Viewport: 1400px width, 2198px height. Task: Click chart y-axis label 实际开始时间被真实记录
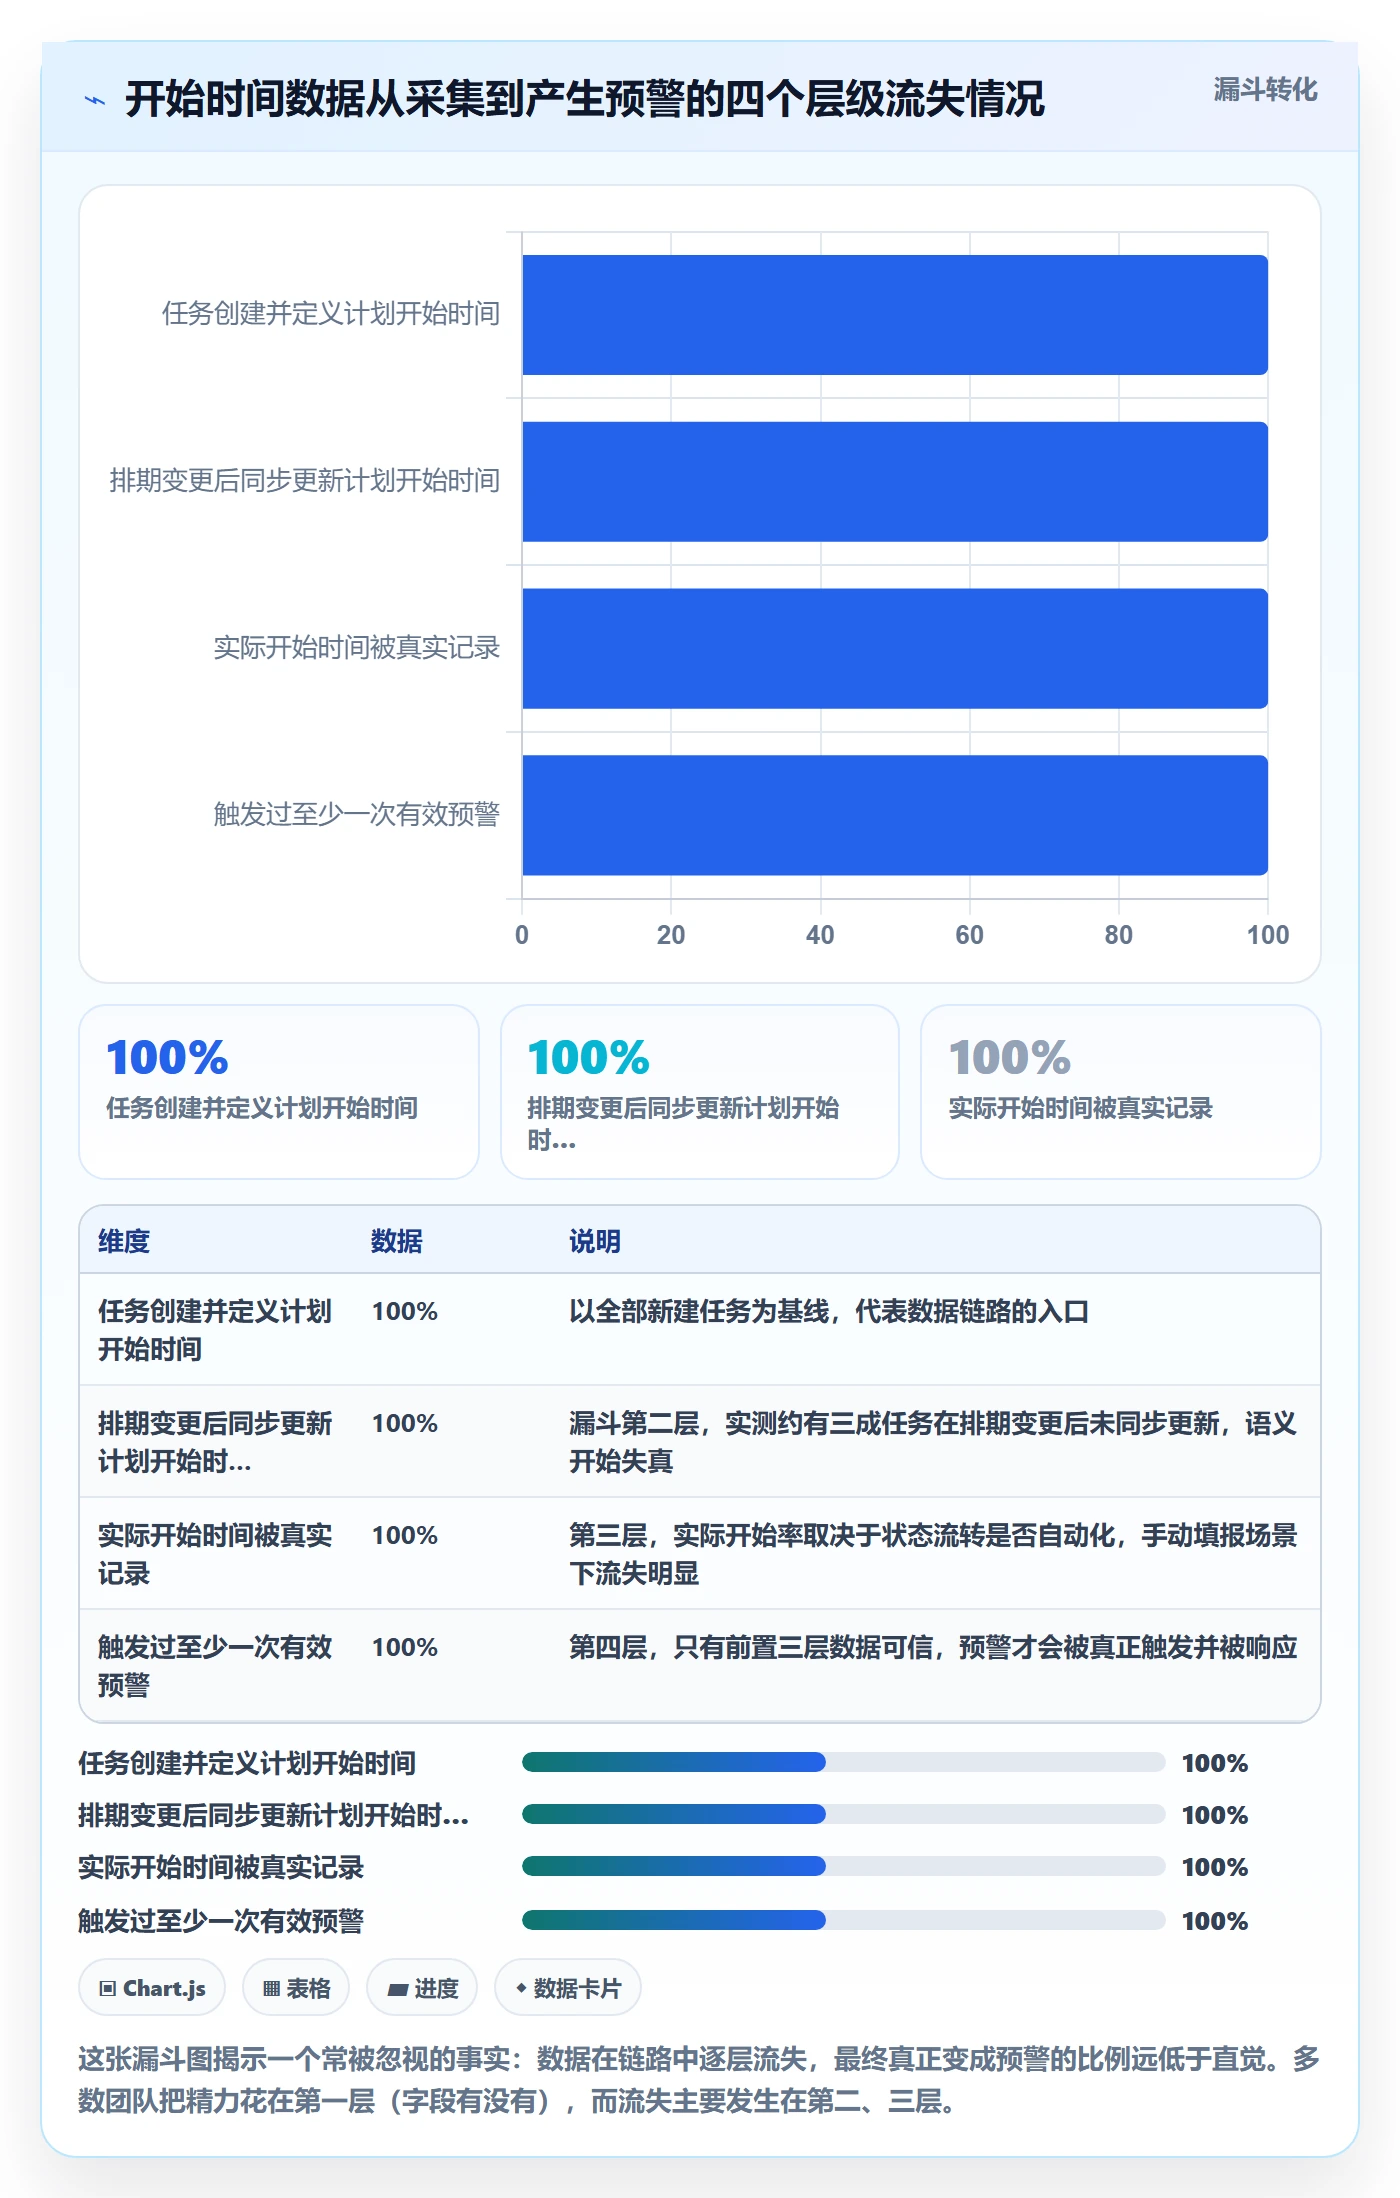coord(357,648)
